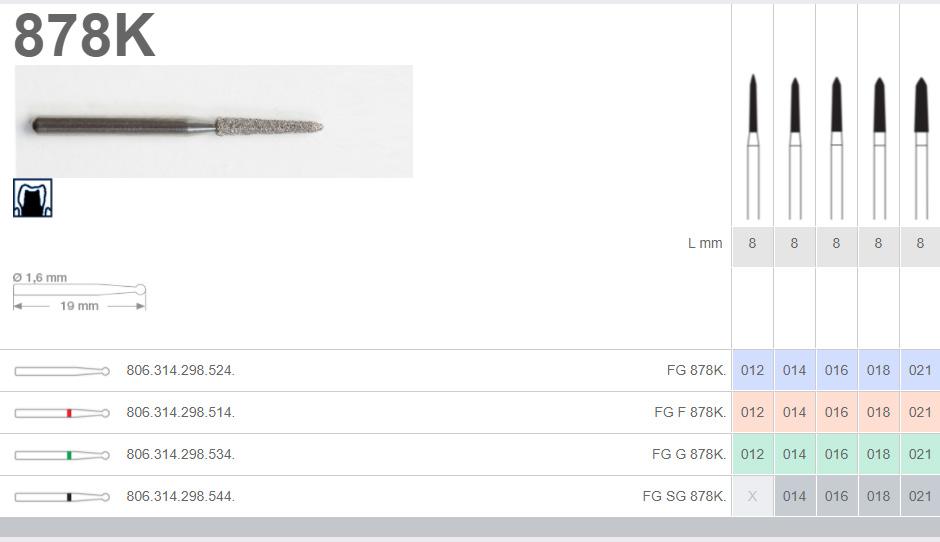Click order code 806.314.298.524.
940x542 pixels.
pyautogui.click(x=180, y=371)
